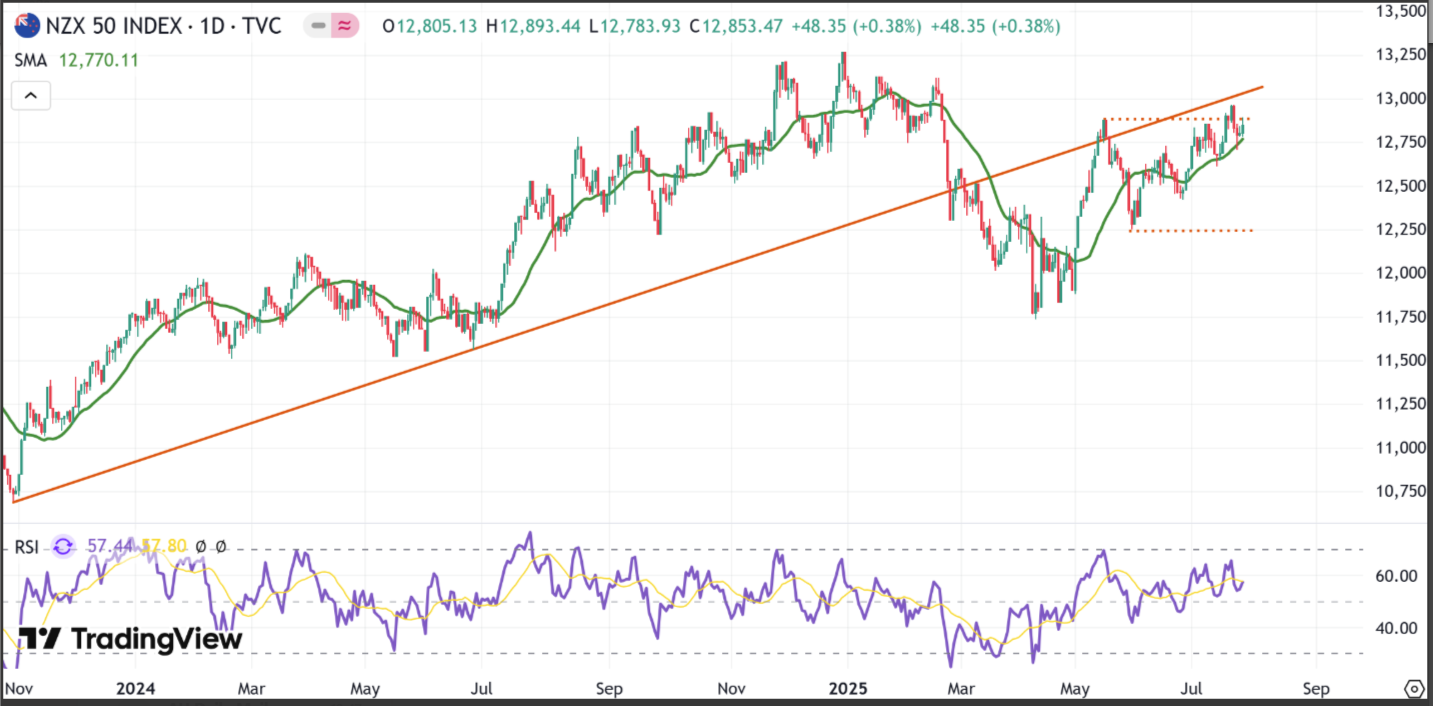The height and width of the screenshot is (706, 1433).
Task: Click the 2024 label on time axis
Action: pos(134,689)
